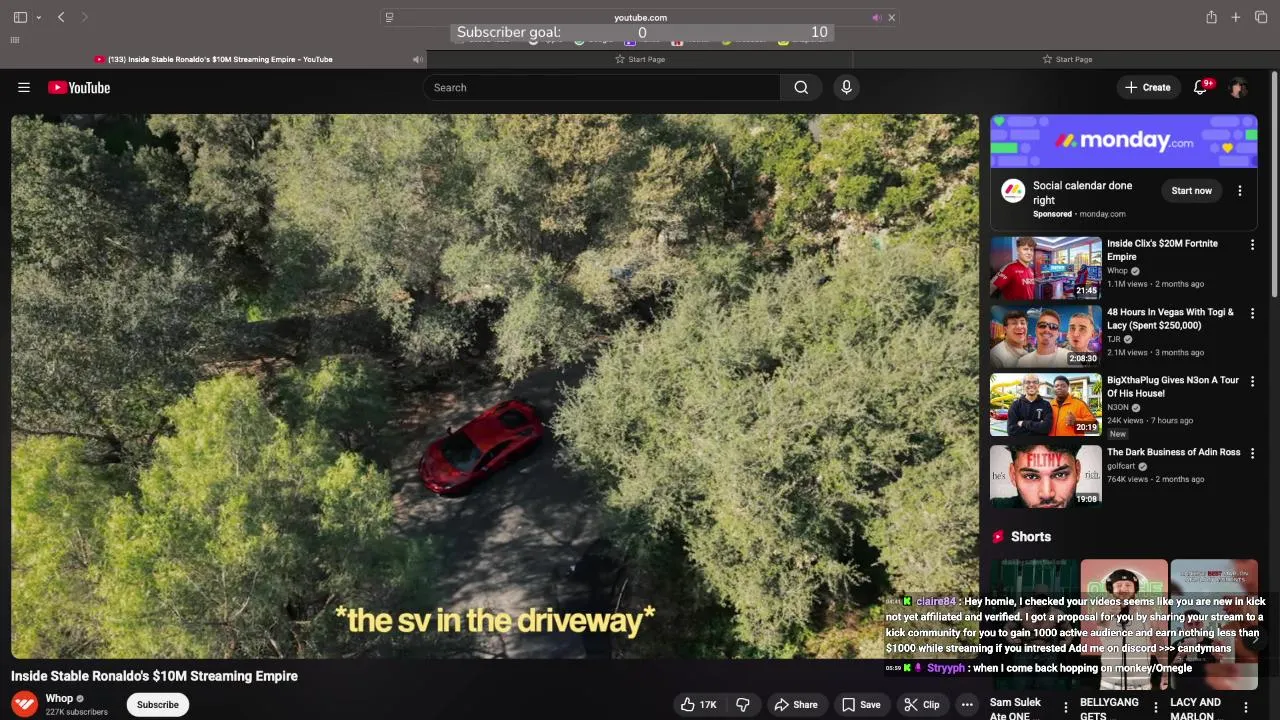
Task: Open the YouTube hamburger guide menu
Action: coord(24,88)
